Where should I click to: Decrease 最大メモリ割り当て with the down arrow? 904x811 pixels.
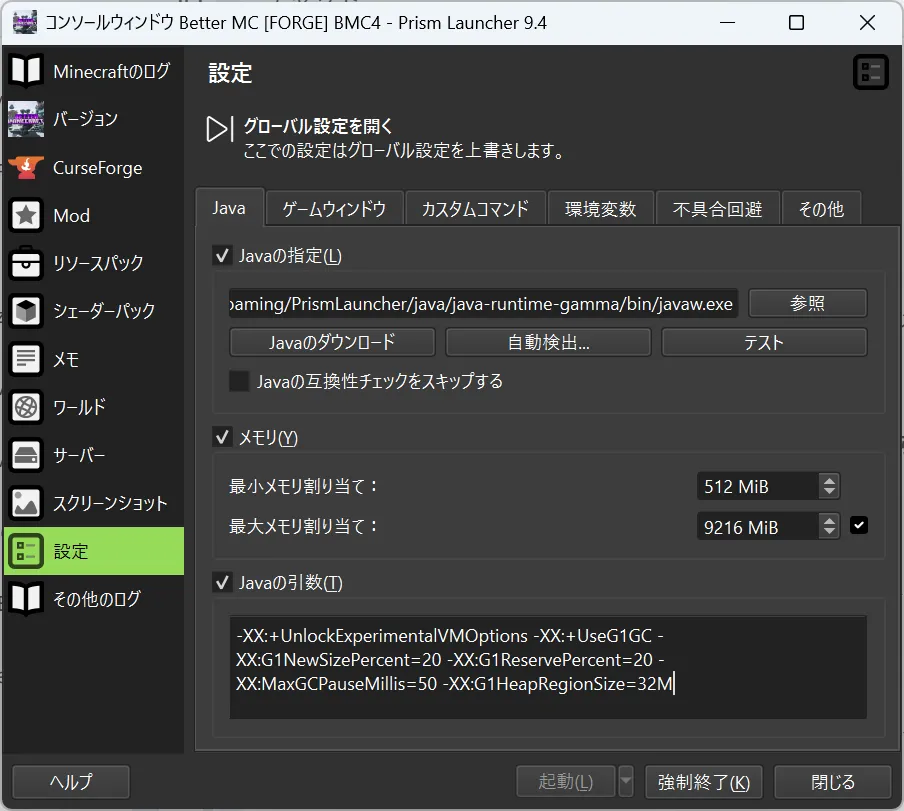click(829, 532)
